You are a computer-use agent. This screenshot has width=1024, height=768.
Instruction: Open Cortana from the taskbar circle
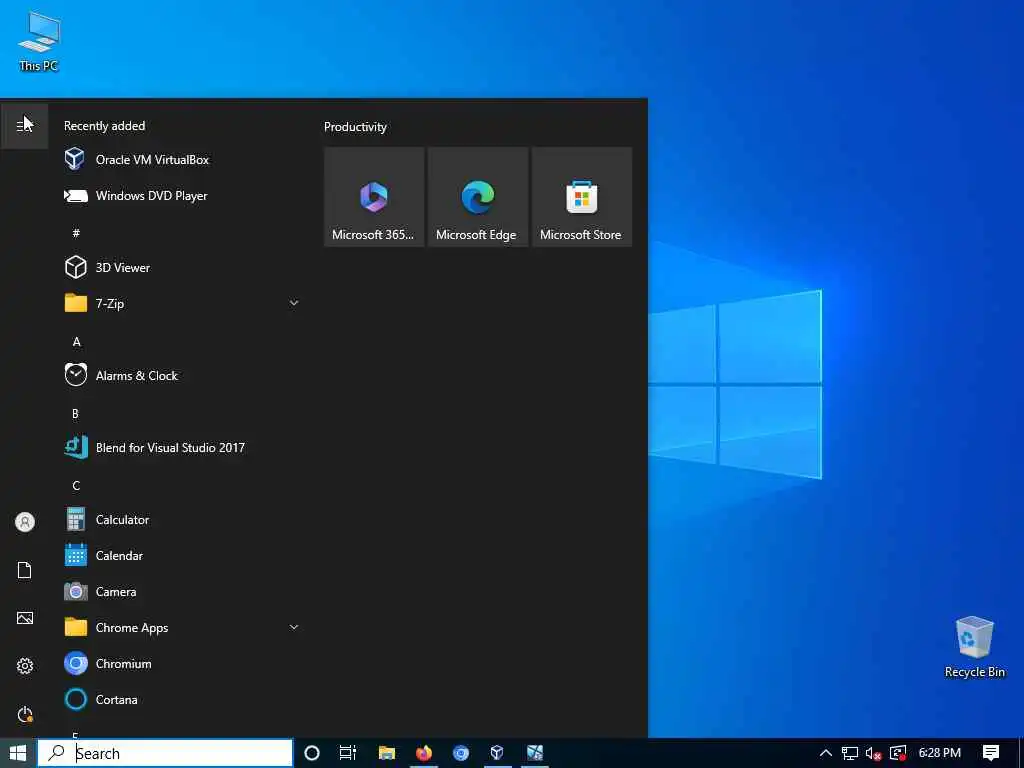coord(312,753)
